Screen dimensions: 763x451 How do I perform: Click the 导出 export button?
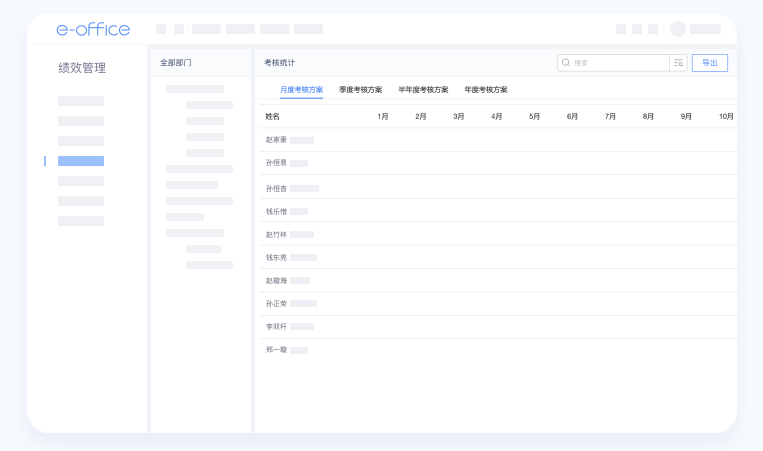tap(709, 62)
